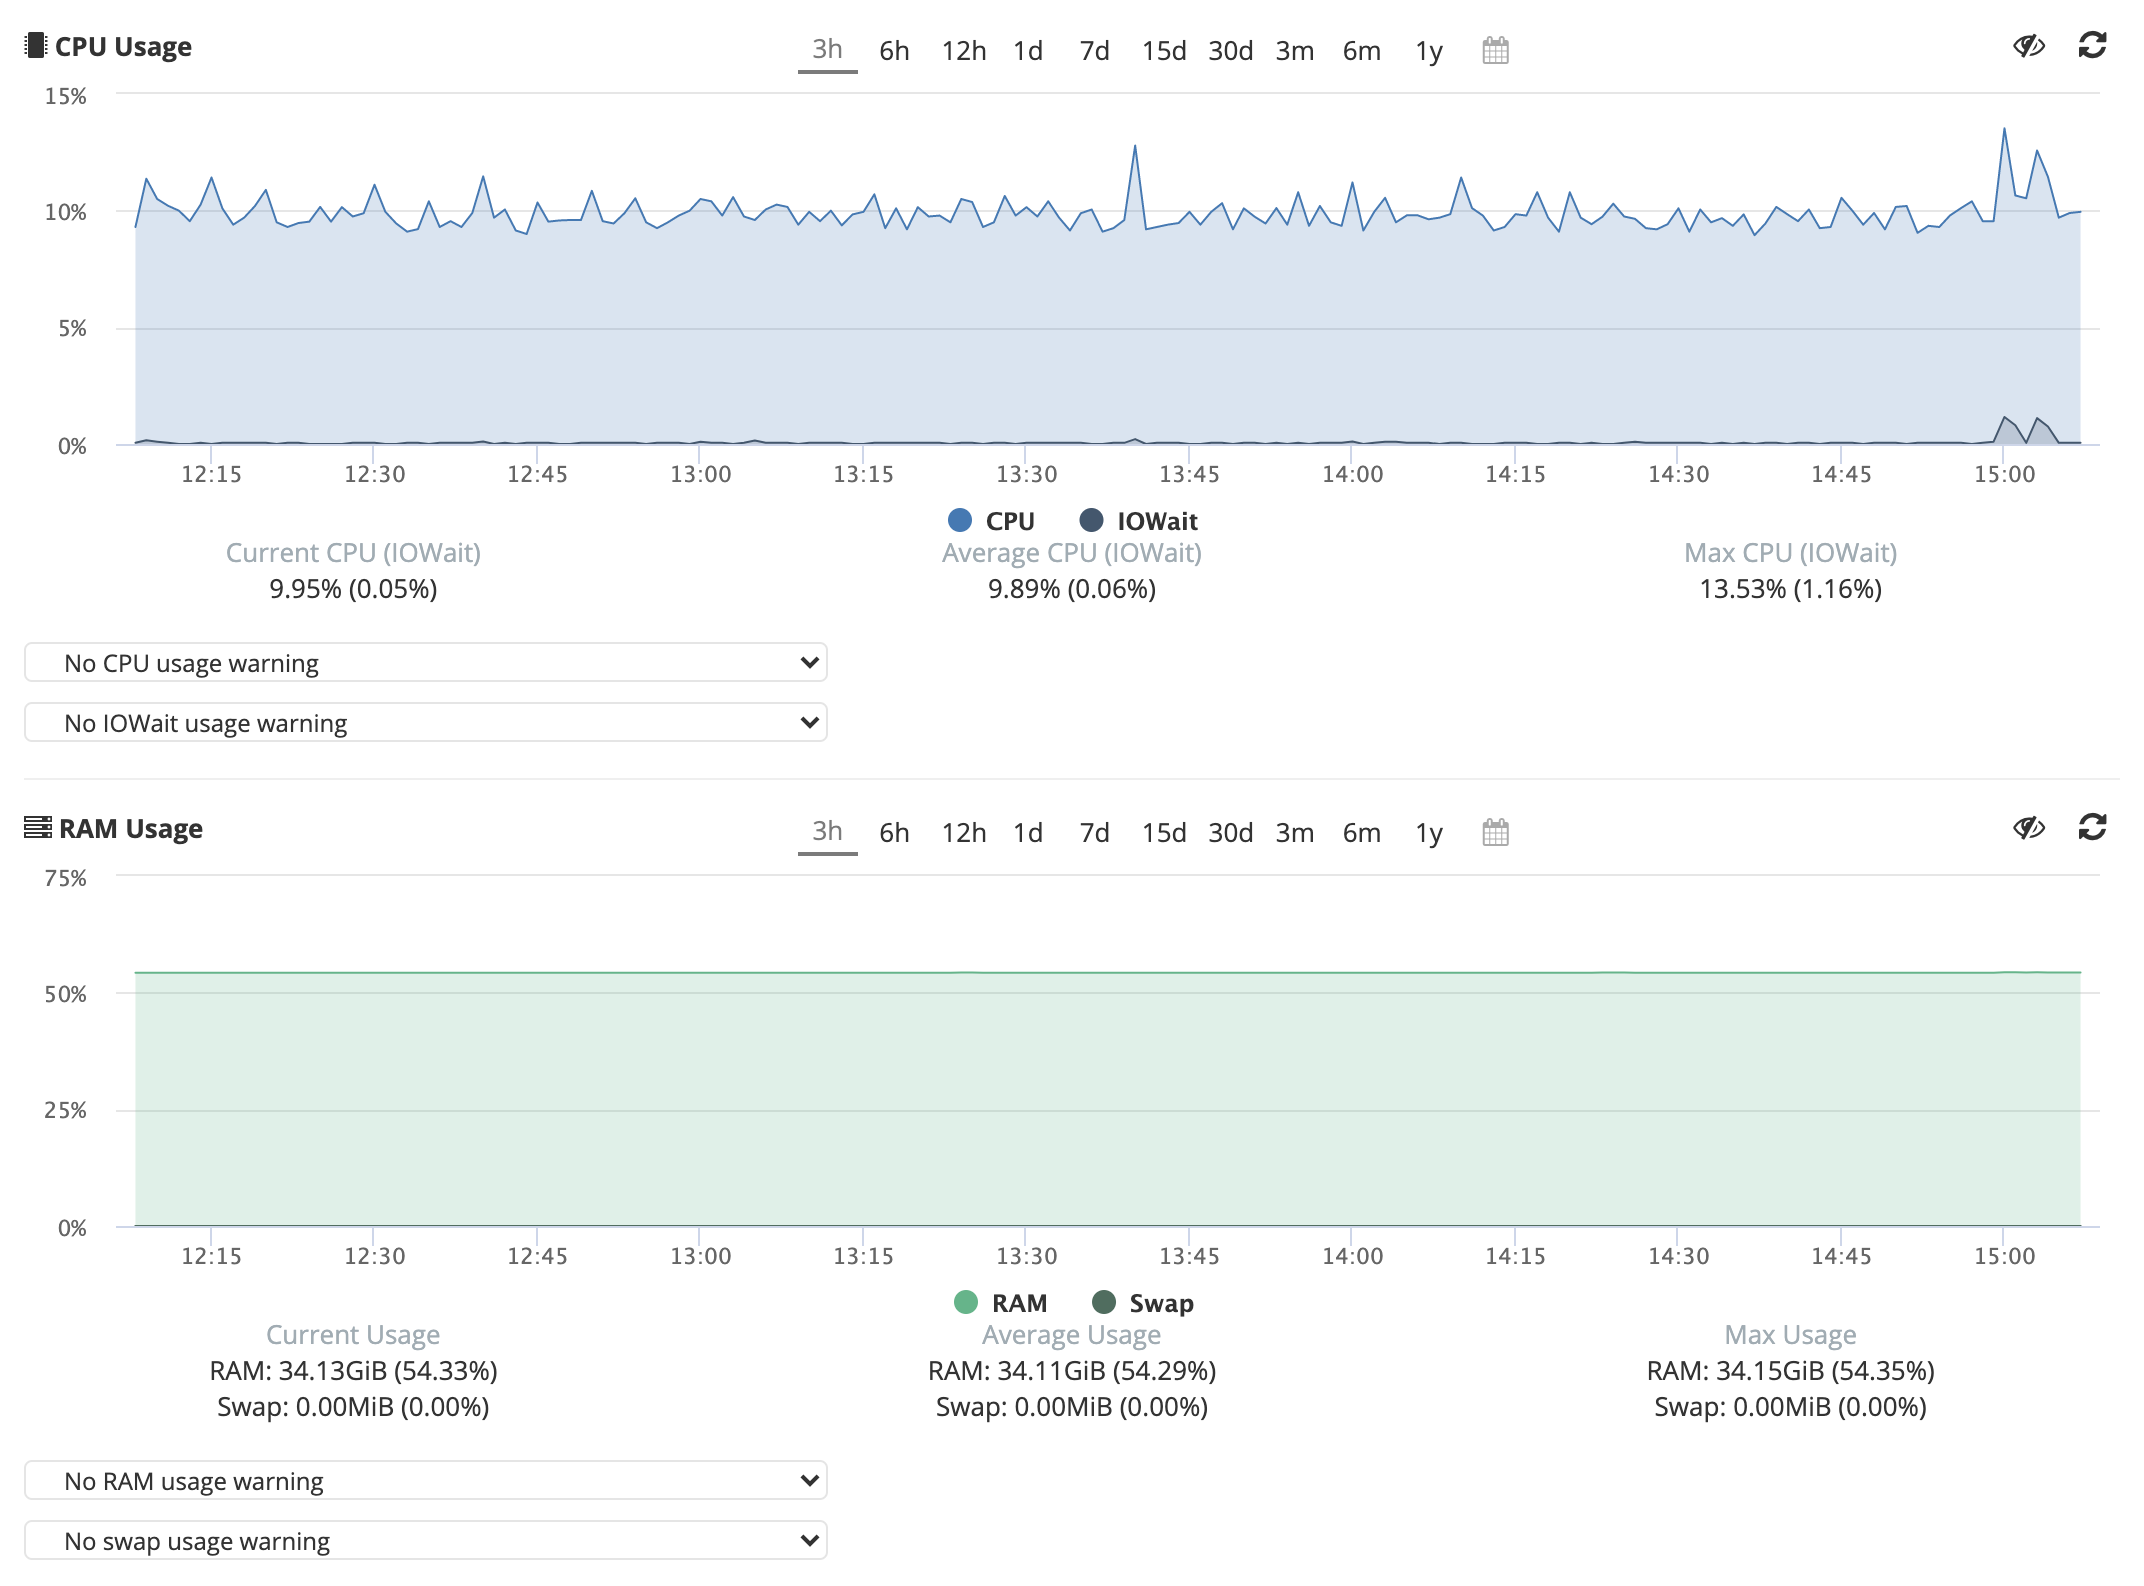Open calendar date picker for CPU Usage

tap(1495, 50)
